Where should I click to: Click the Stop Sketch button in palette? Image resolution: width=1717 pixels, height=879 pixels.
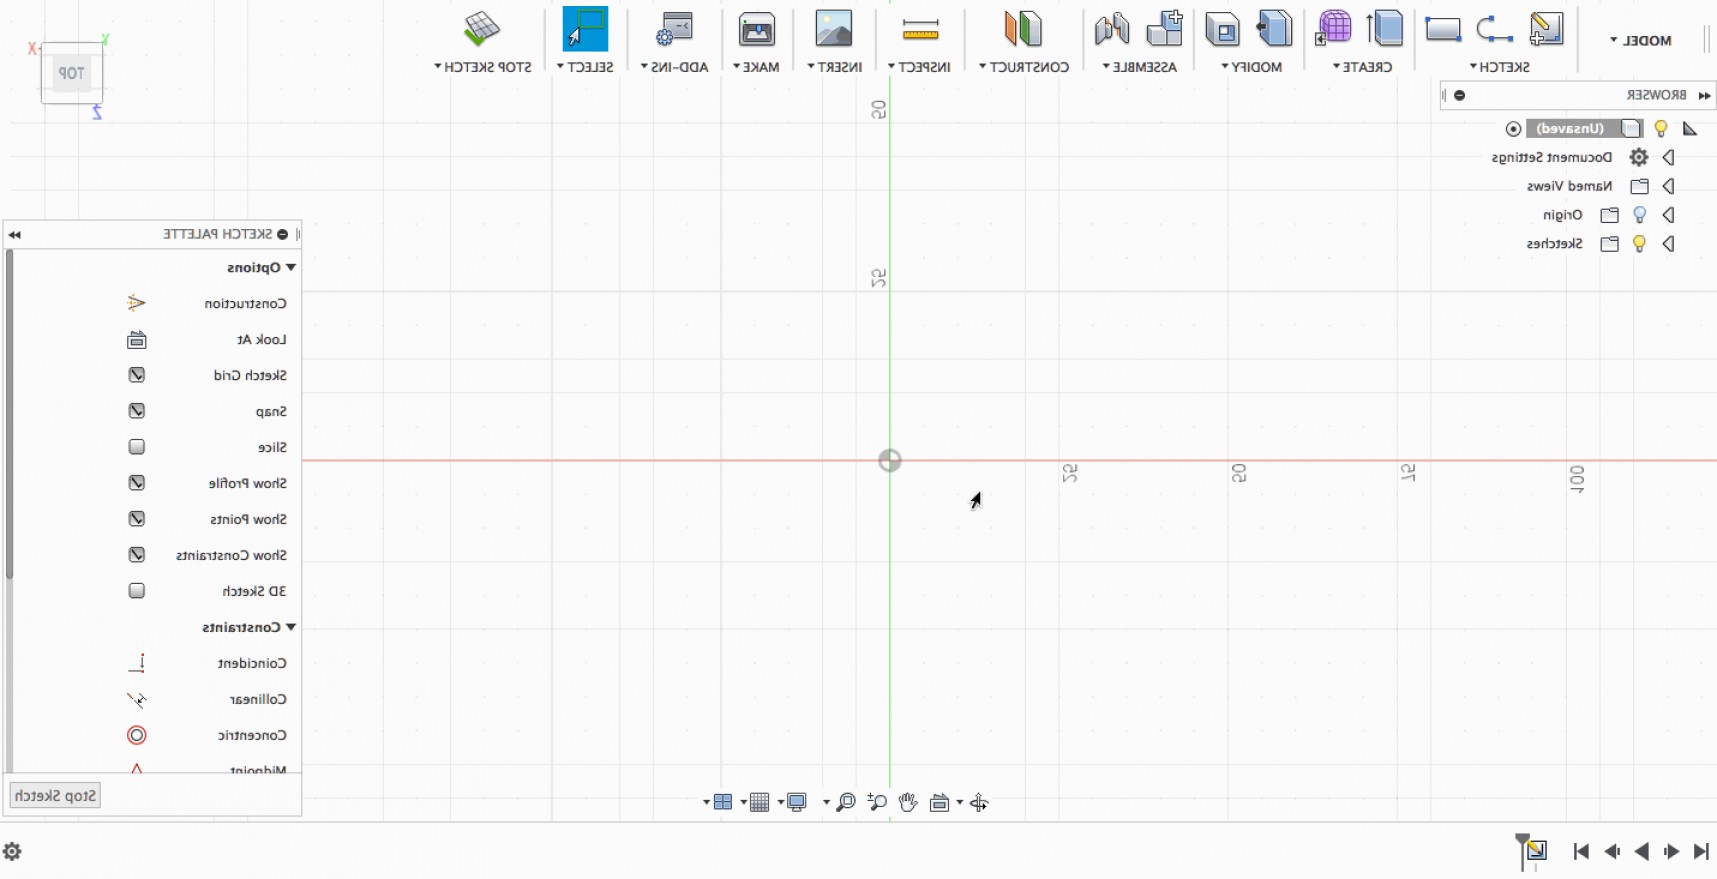pyautogui.click(x=55, y=796)
